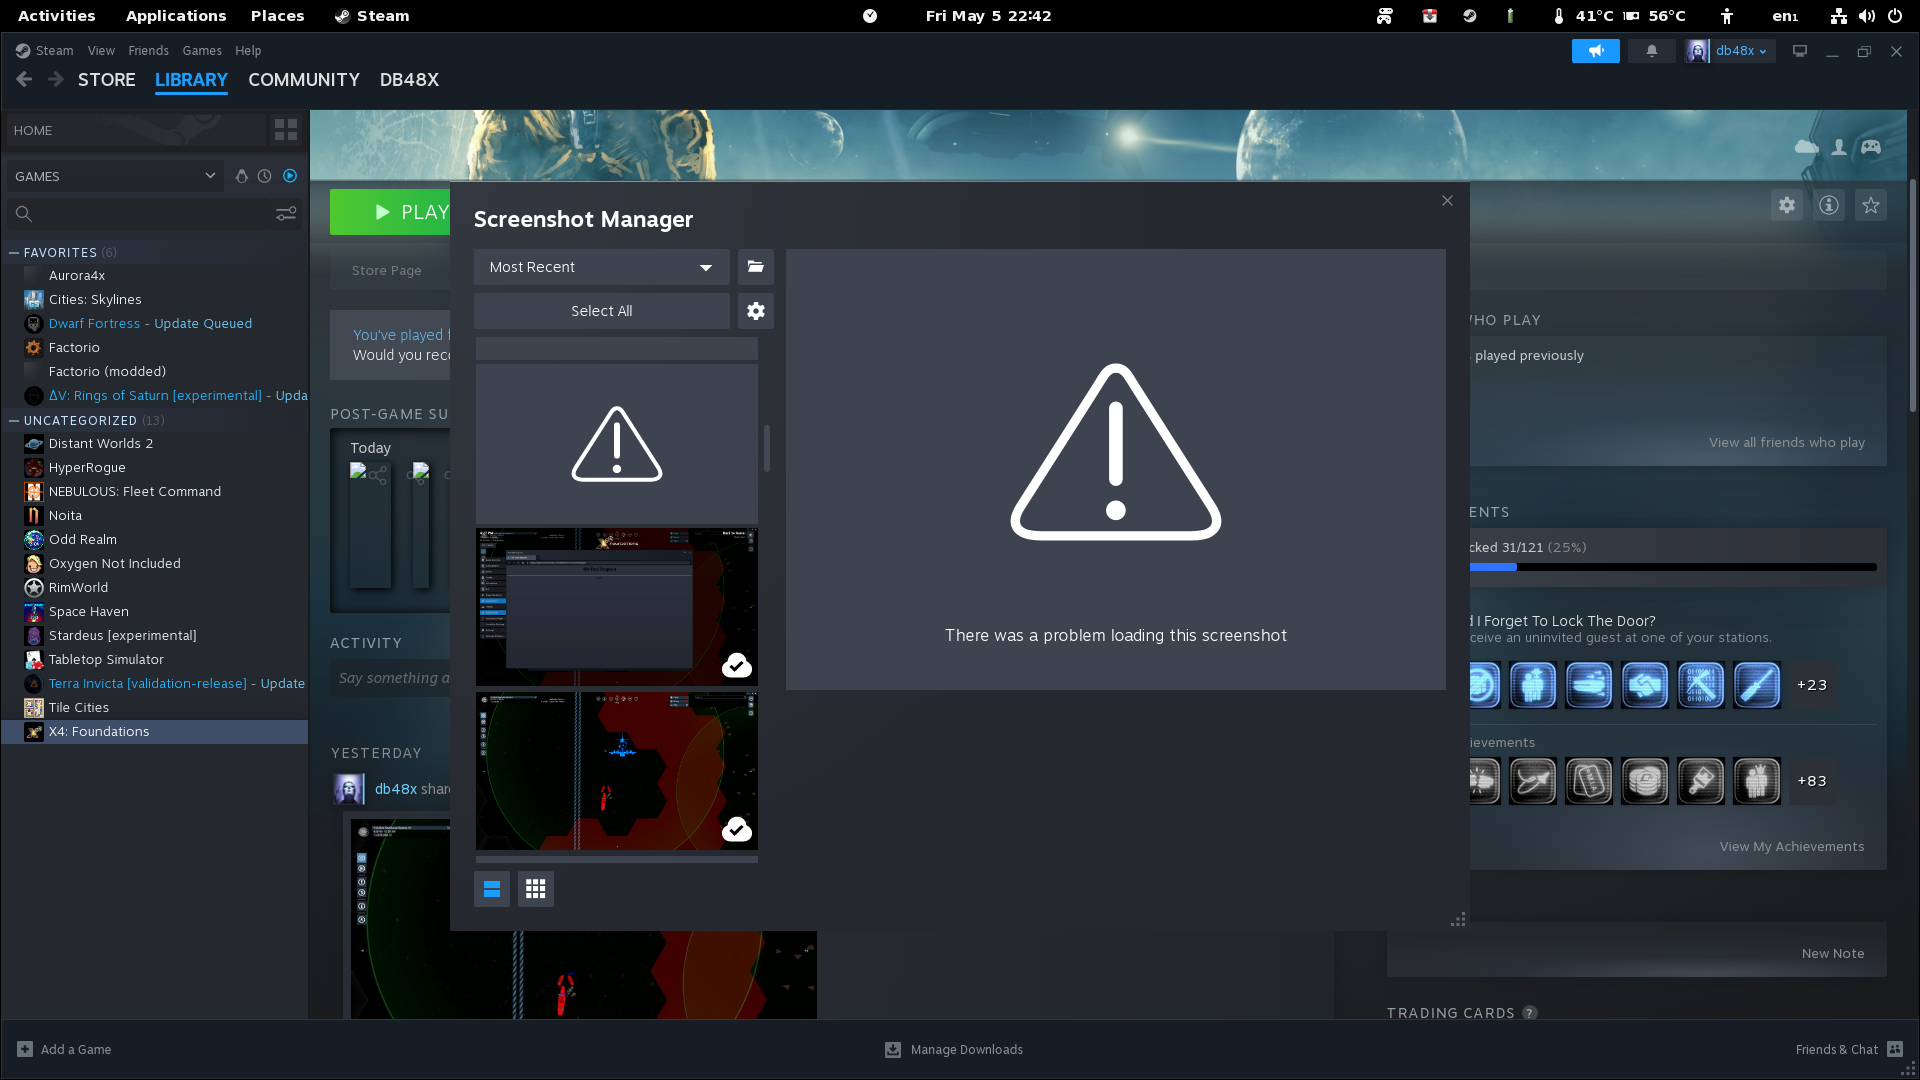Show game info icon
The image size is (1920, 1080).
(x=1829, y=205)
